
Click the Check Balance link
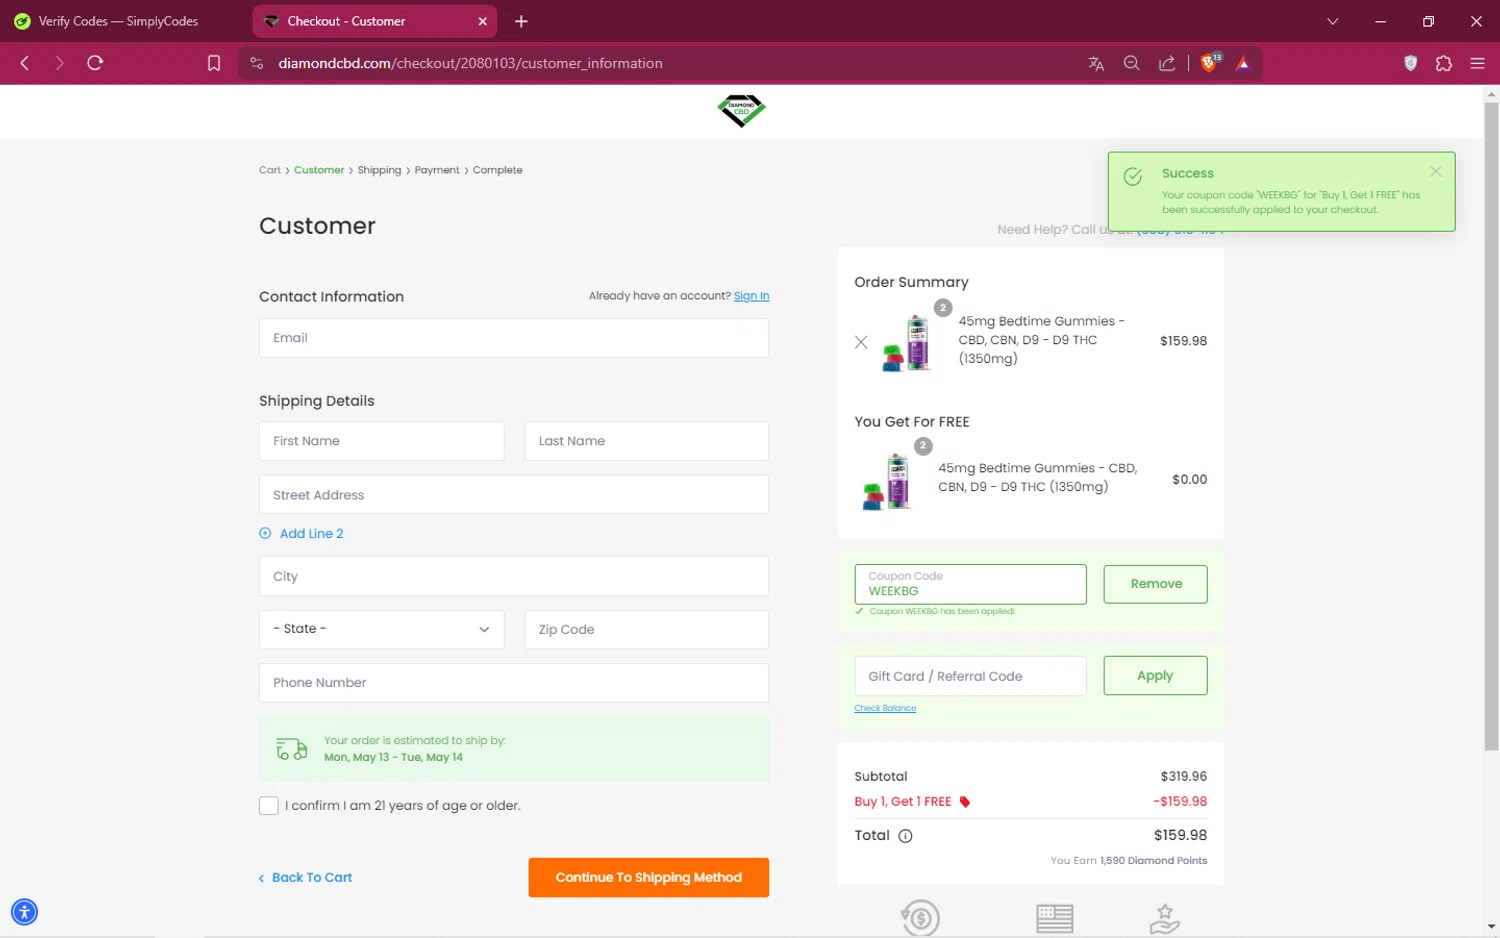click(x=885, y=708)
